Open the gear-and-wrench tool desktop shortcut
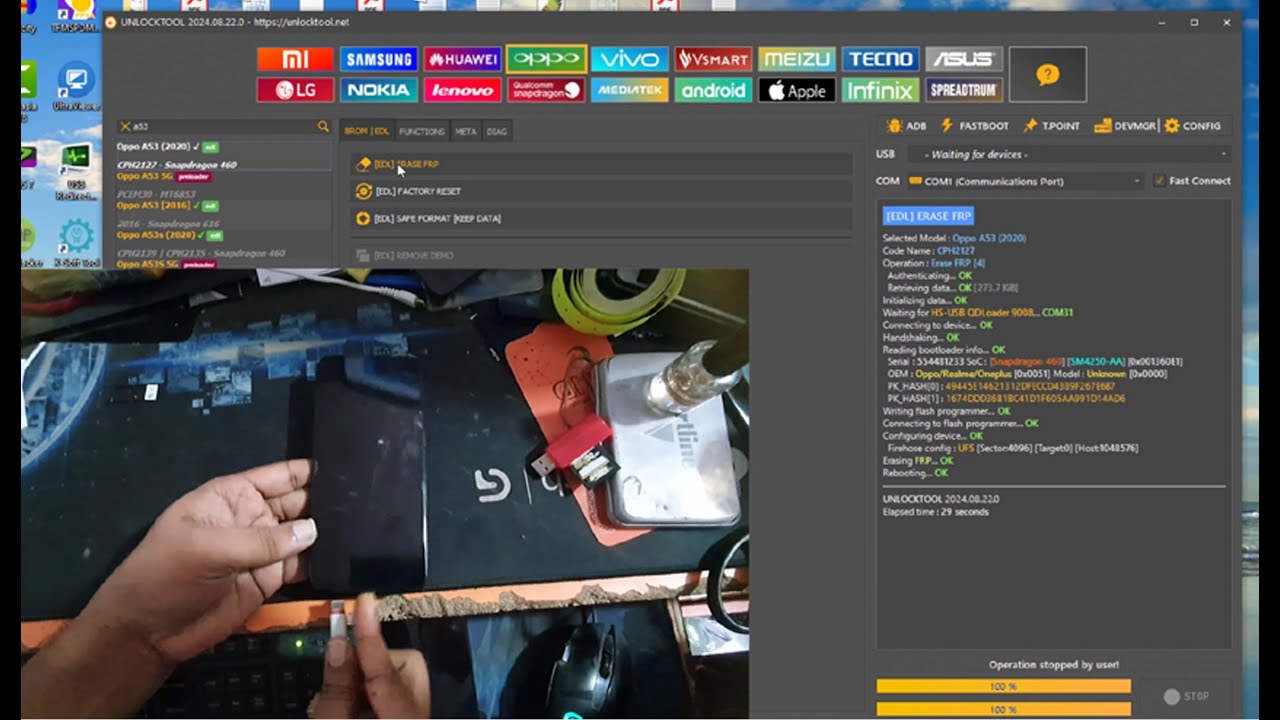Screen dimensions: 1280x720 (x=76, y=243)
